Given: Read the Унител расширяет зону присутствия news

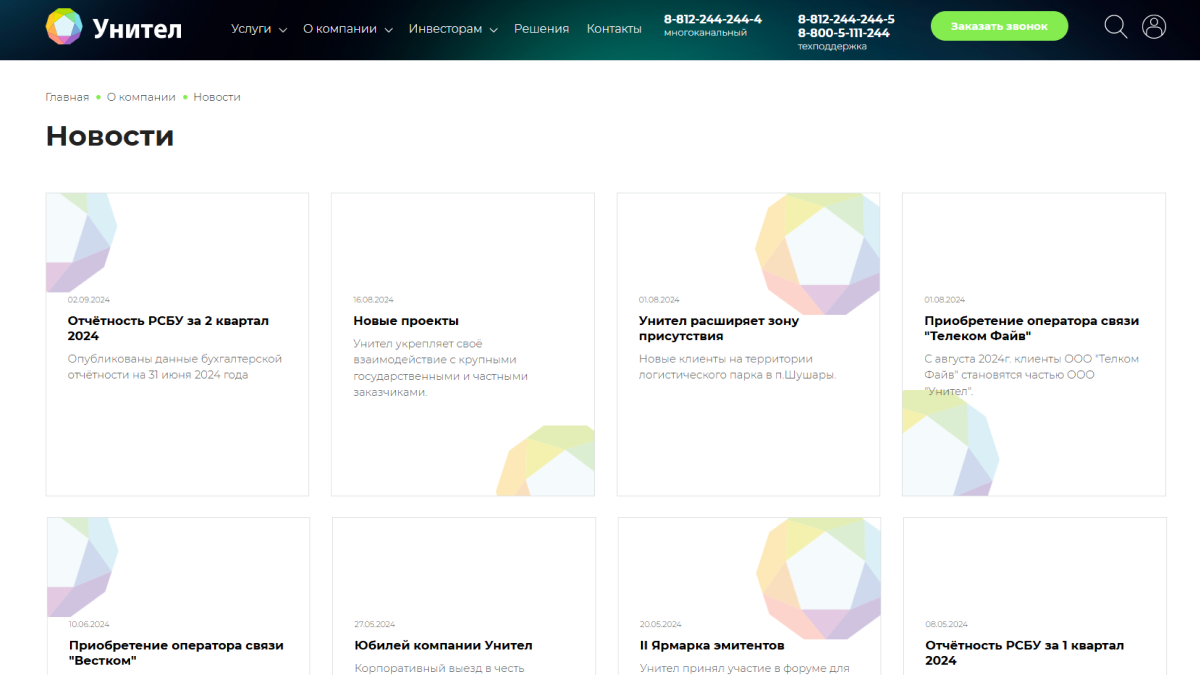Looking at the screenshot, I should click(719, 328).
